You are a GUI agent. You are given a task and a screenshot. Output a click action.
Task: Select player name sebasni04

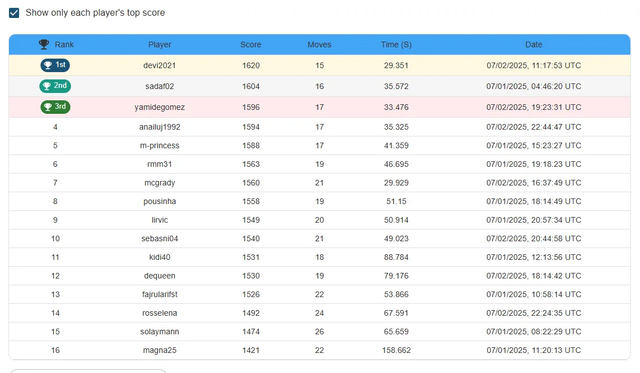pos(160,238)
